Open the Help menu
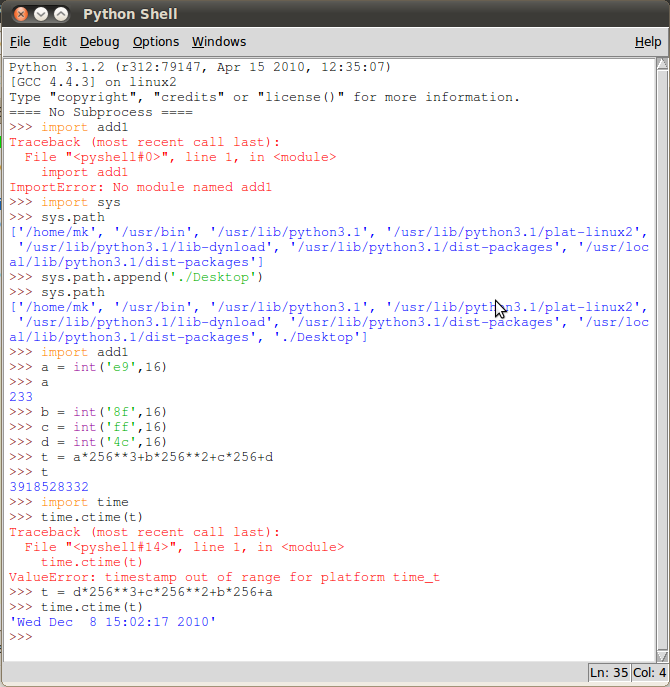 (647, 42)
